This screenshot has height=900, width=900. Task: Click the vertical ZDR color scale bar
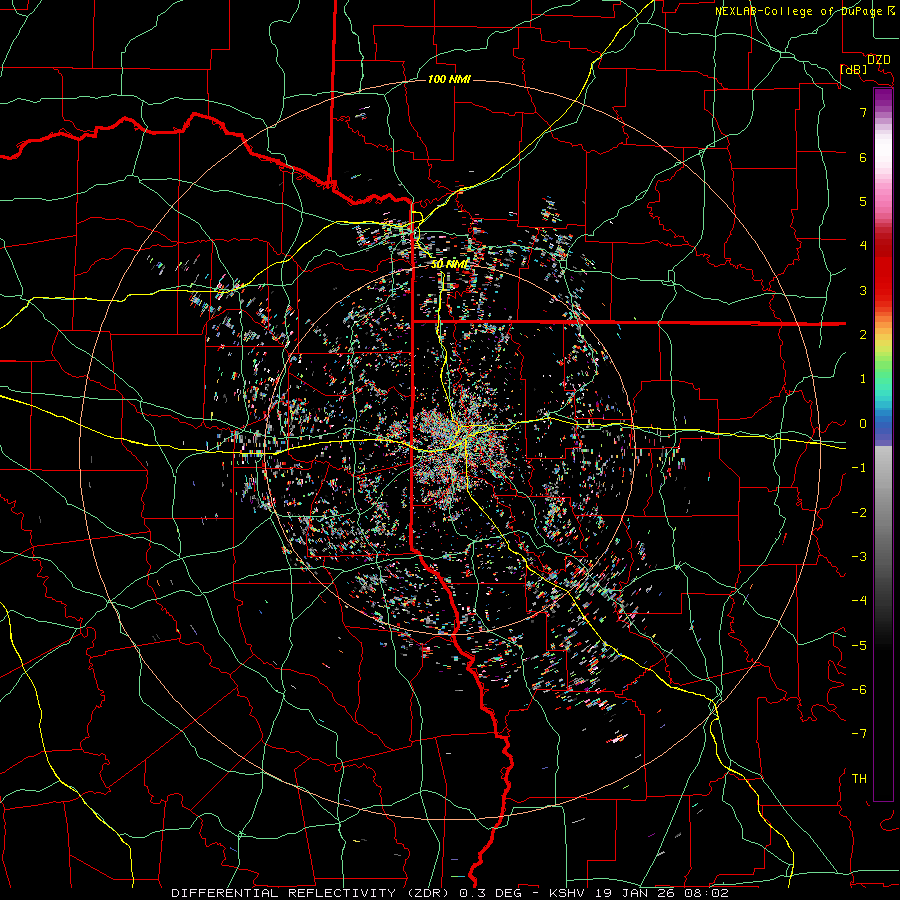(883, 444)
